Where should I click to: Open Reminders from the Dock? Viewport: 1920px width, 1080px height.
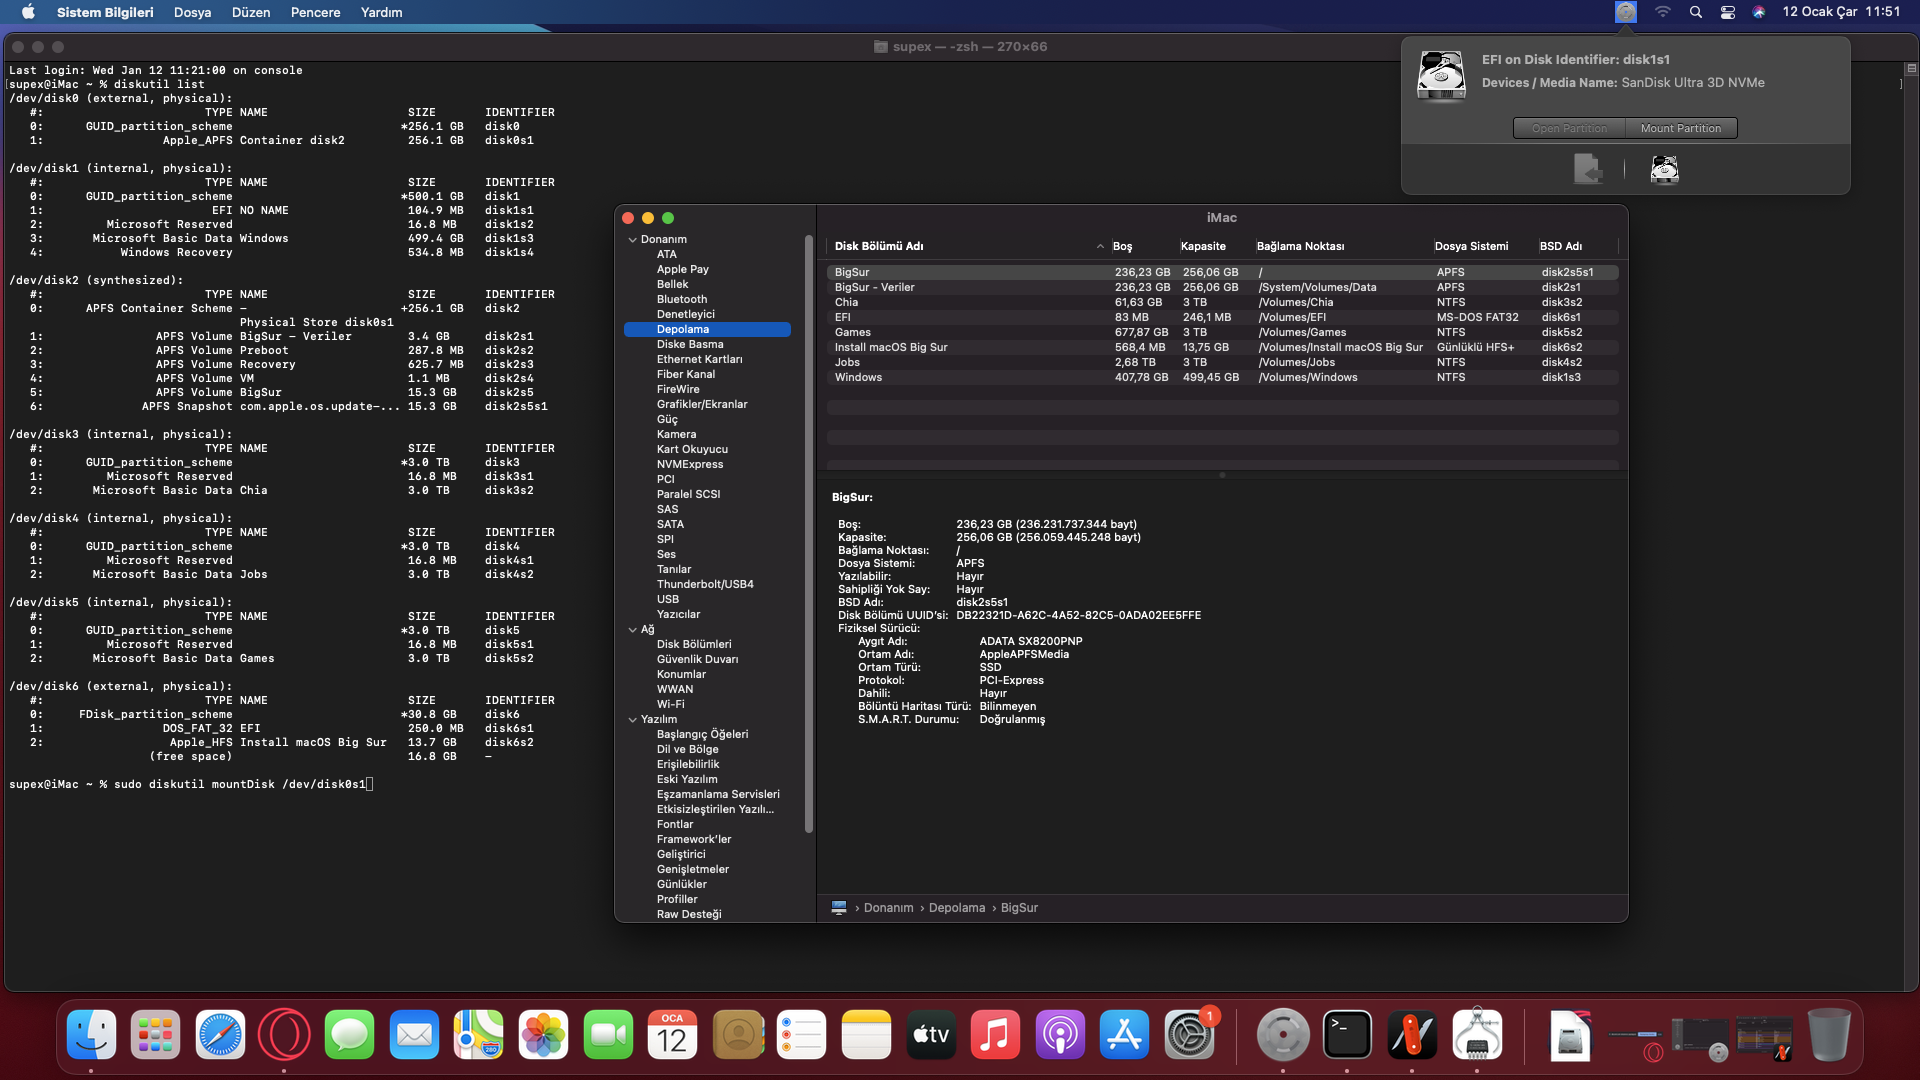tap(802, 1034)
